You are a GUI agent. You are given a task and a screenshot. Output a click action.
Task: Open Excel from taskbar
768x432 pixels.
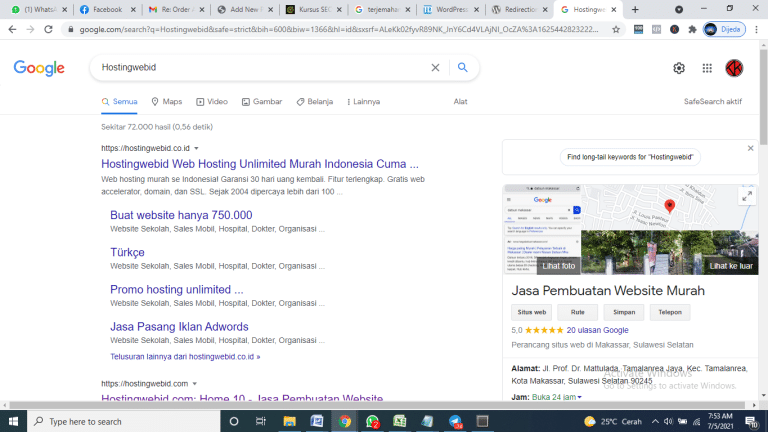[x=400, y=421]
